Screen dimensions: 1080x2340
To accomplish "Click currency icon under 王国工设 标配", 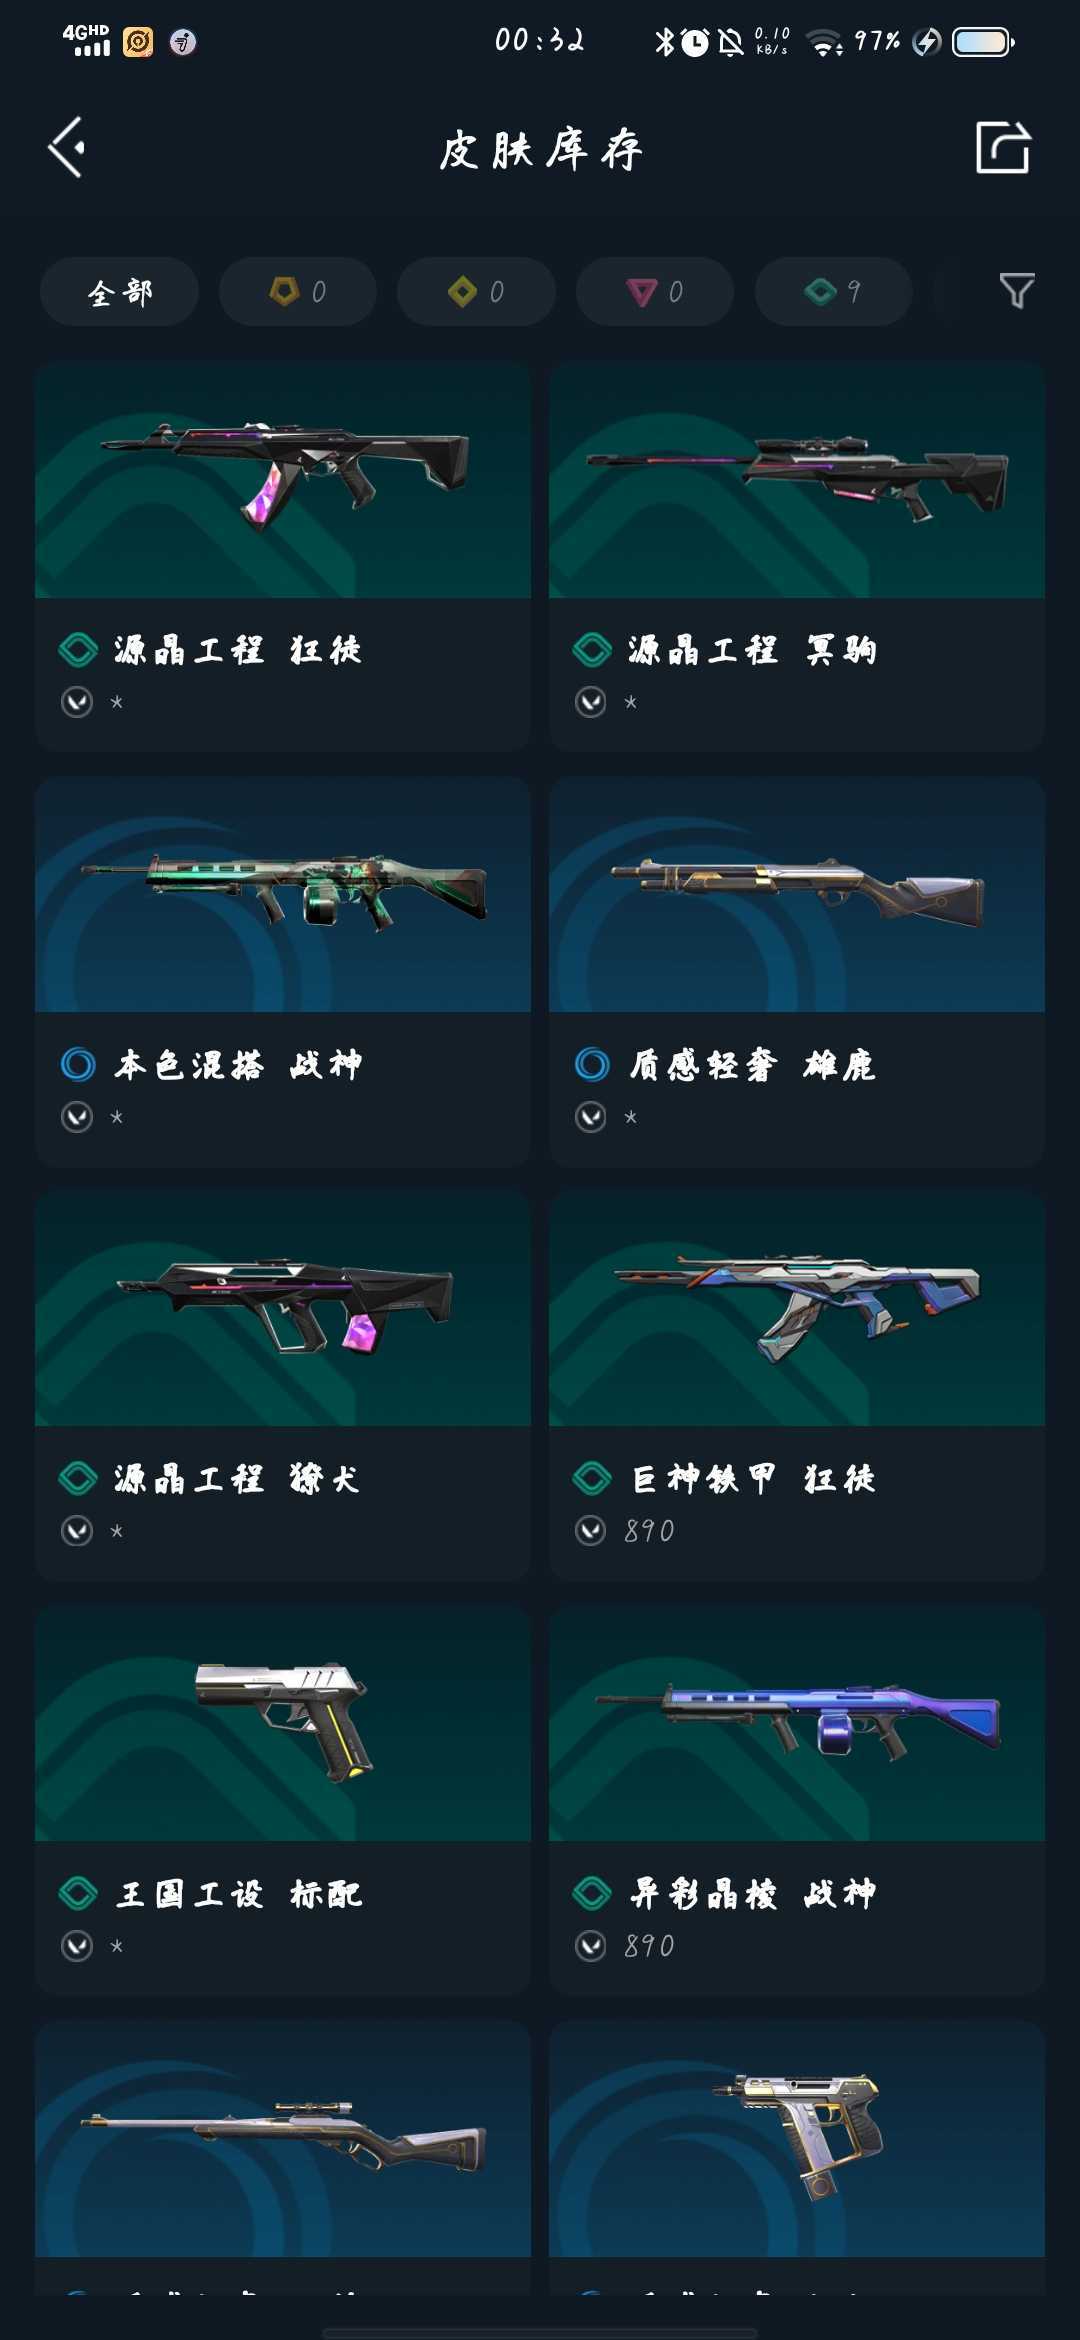I will 77,1946.
